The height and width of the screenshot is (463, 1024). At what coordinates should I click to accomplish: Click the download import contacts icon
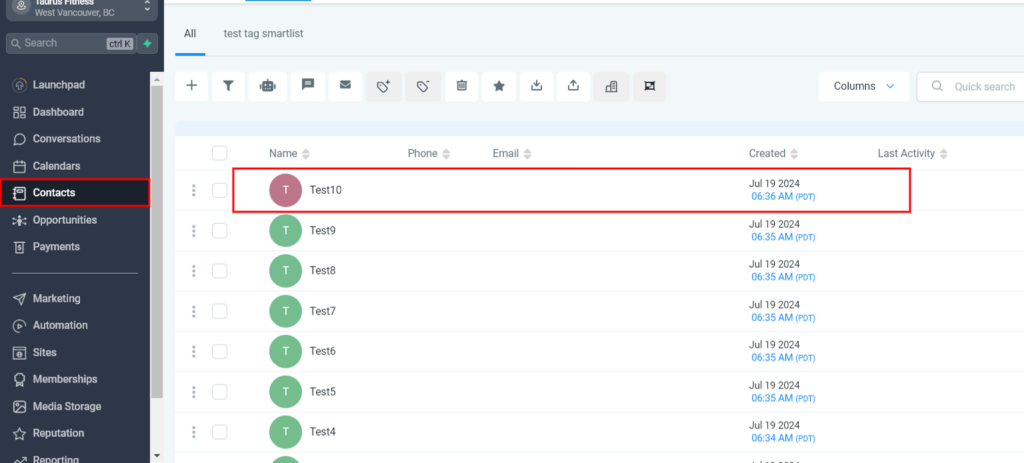point(536,87)
